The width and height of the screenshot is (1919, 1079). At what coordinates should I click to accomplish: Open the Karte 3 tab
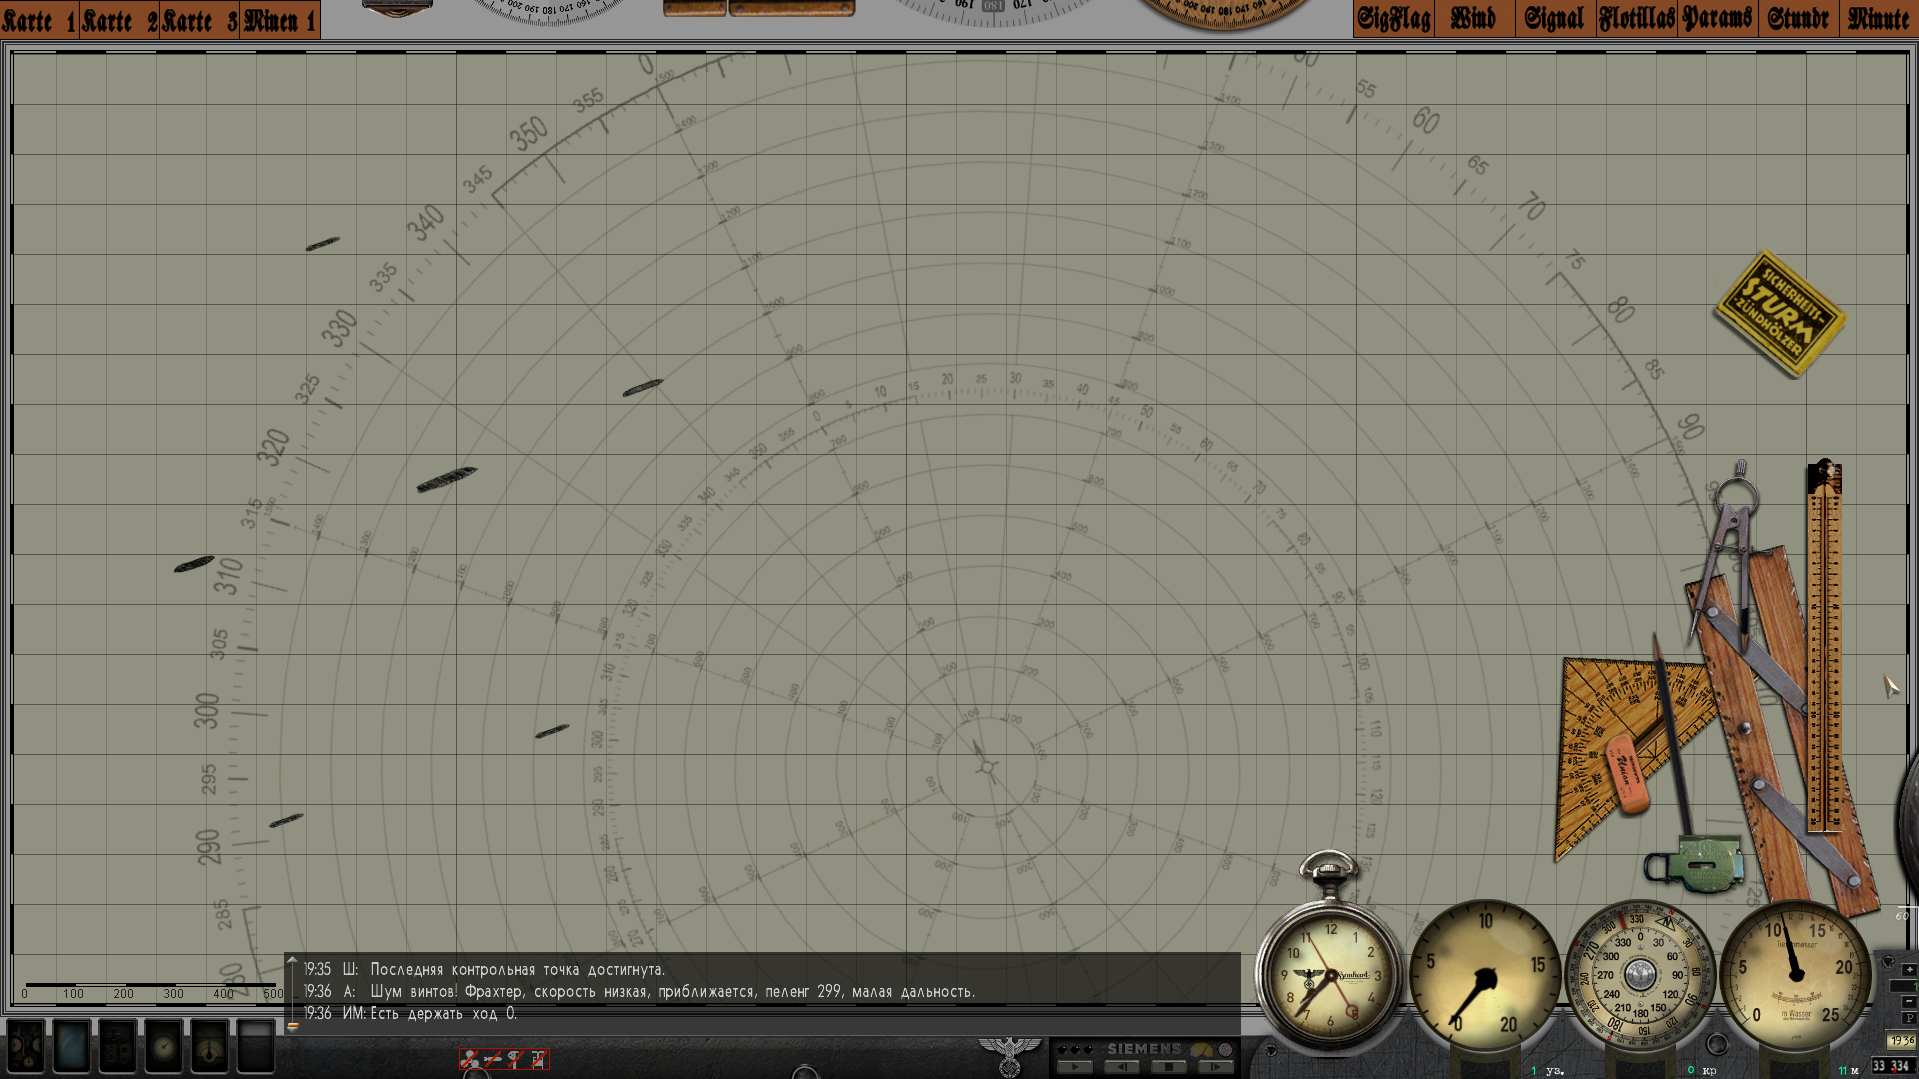199,19
